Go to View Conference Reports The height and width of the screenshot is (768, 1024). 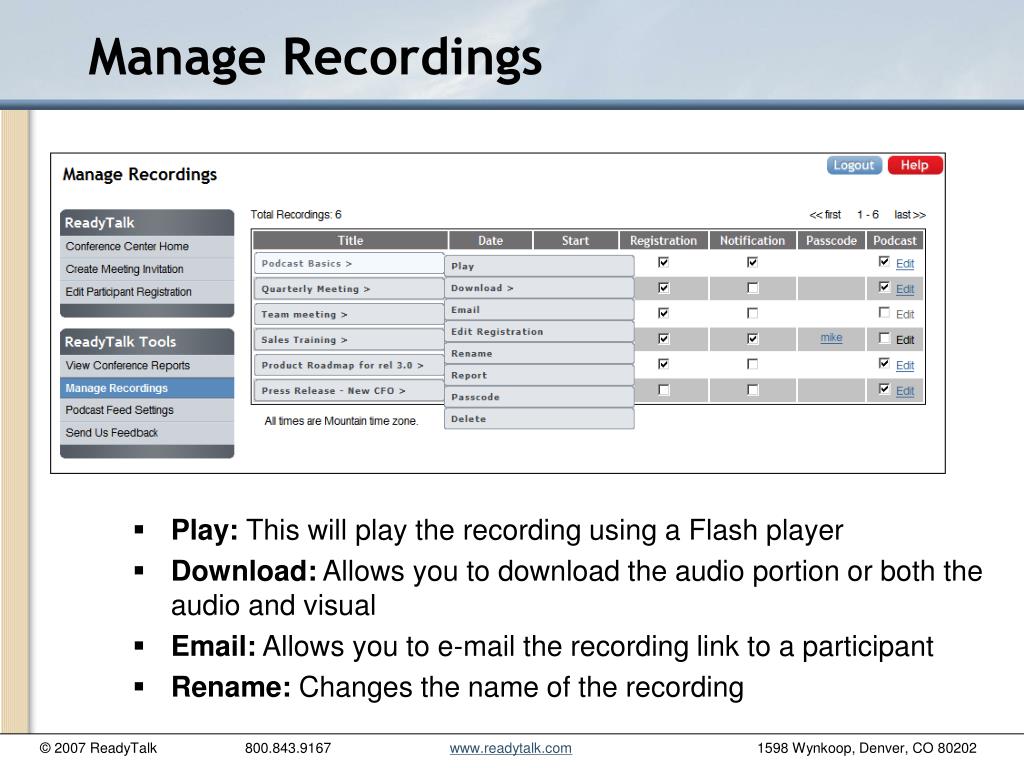(x=127, y=366)
